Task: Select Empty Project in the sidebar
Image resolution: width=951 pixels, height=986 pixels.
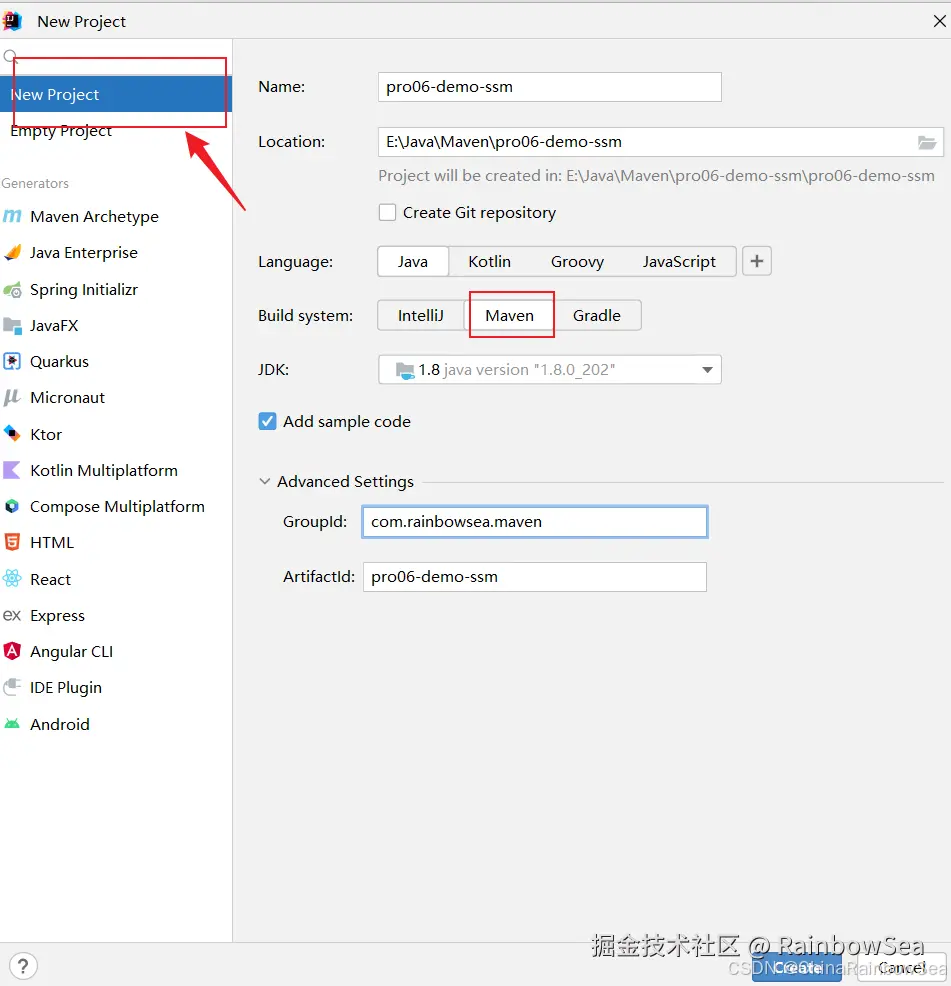Action: 116,131
